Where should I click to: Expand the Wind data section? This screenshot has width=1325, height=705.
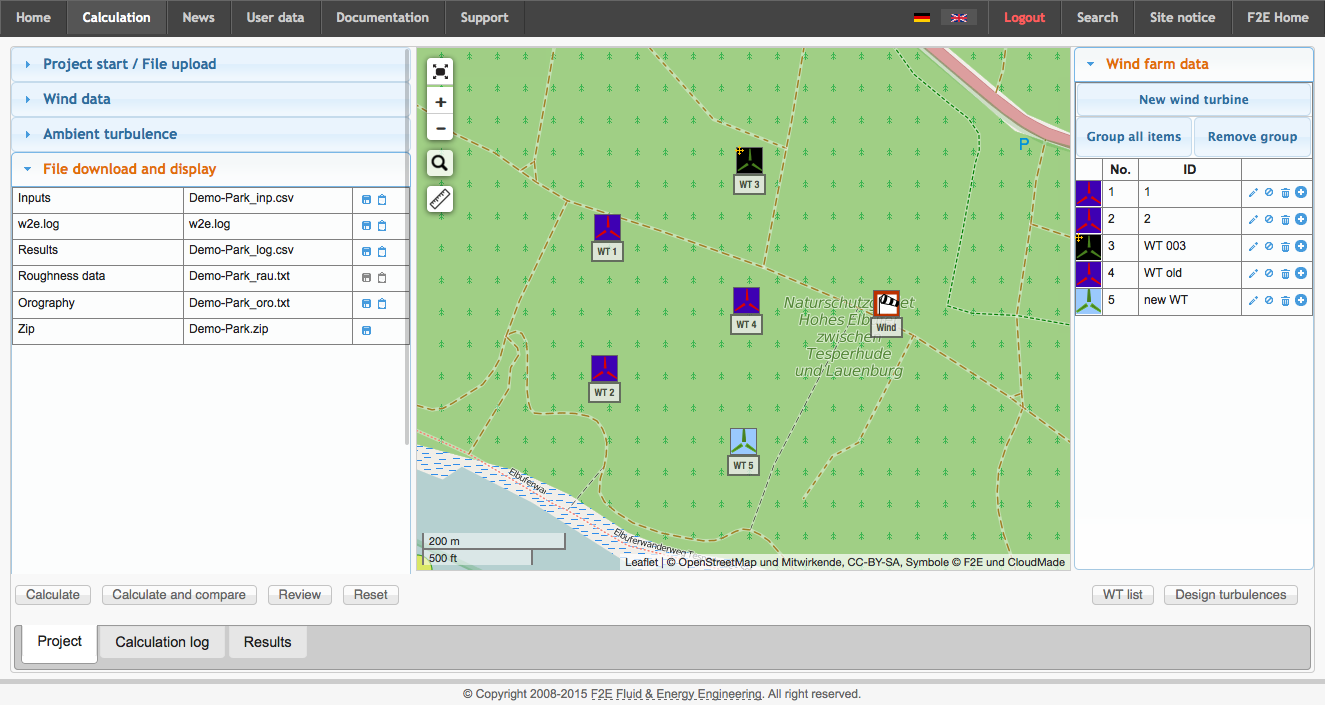[x=77, y=99]
